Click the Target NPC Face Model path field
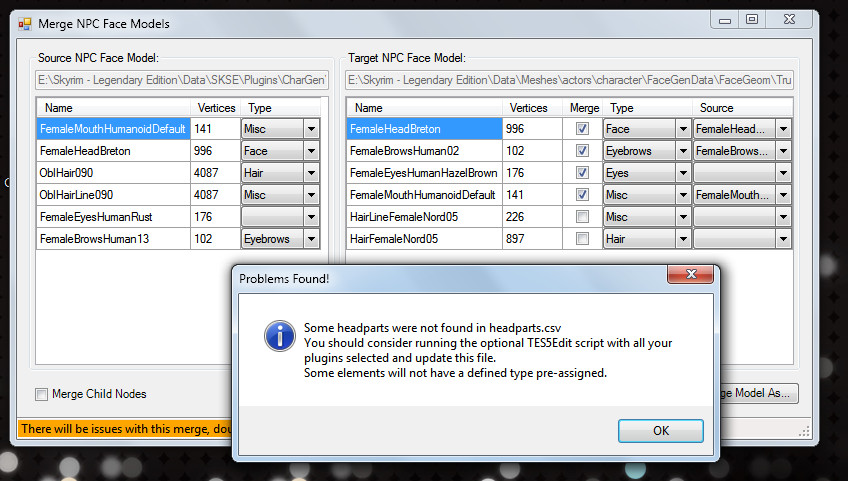The width and height of the screenshot is (848, 481). coord(569,80)
